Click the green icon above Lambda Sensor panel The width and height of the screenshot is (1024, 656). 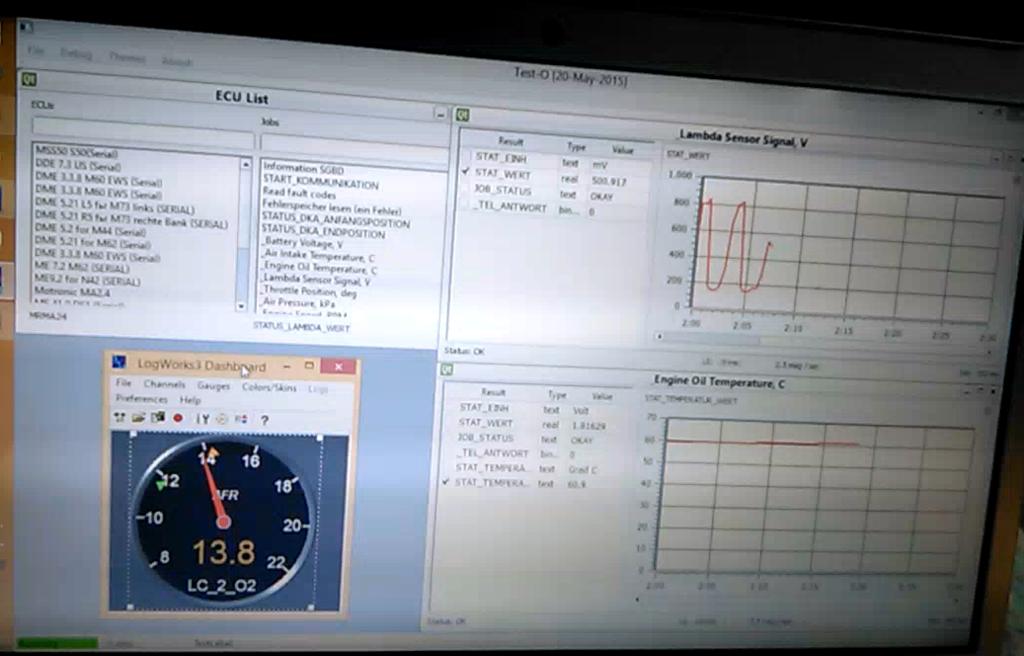click(463, 115)
